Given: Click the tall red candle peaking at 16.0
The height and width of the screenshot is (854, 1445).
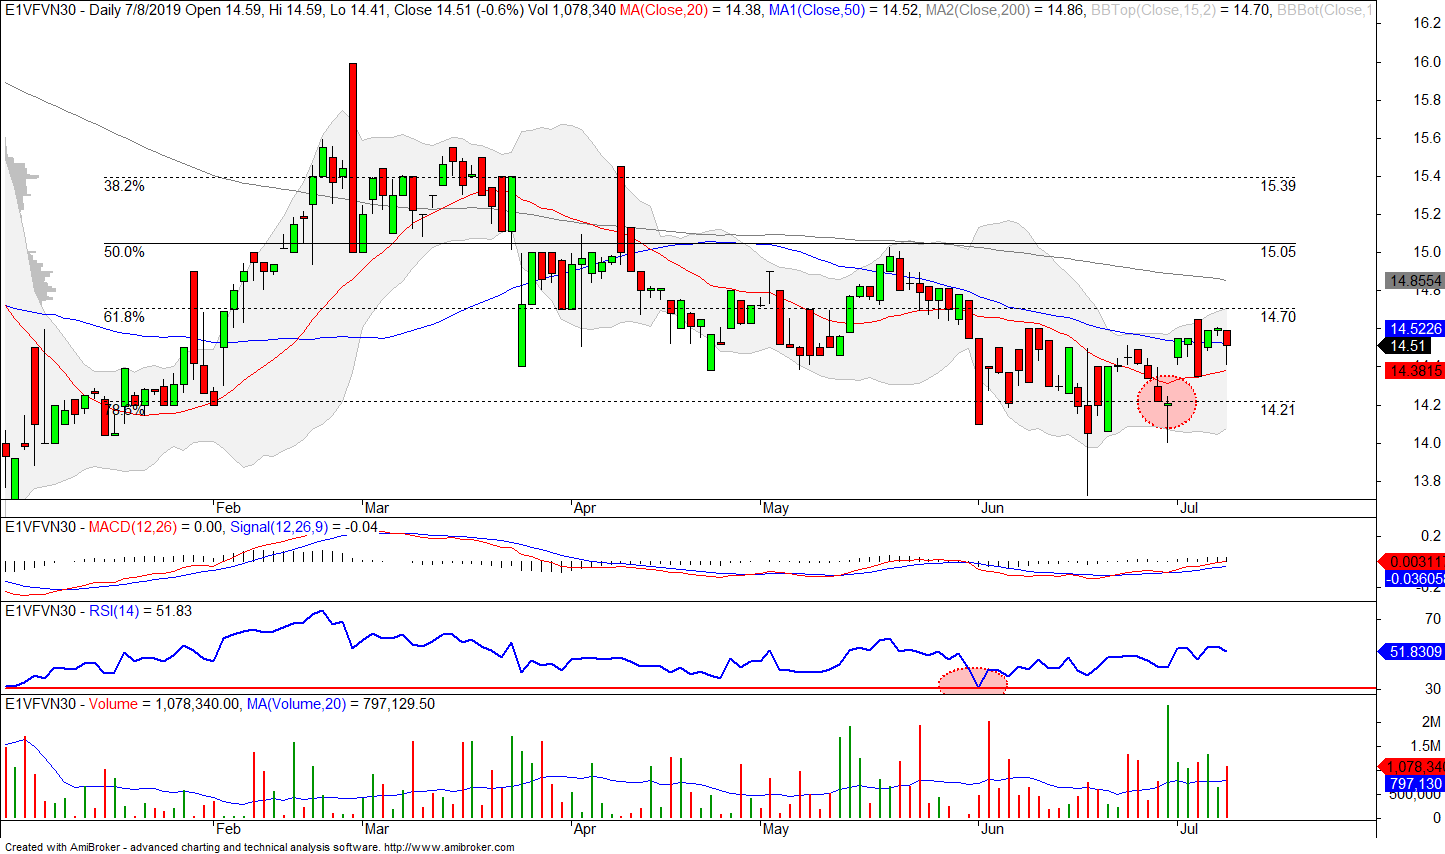Looking at the screenshot, I should point(353,157).
